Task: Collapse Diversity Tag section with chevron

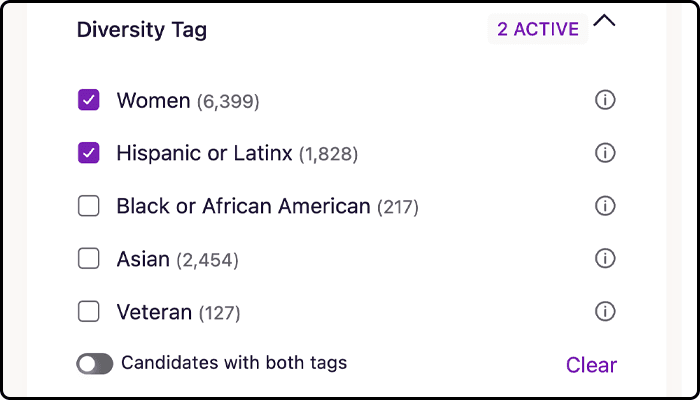Action: click(604, 22)
